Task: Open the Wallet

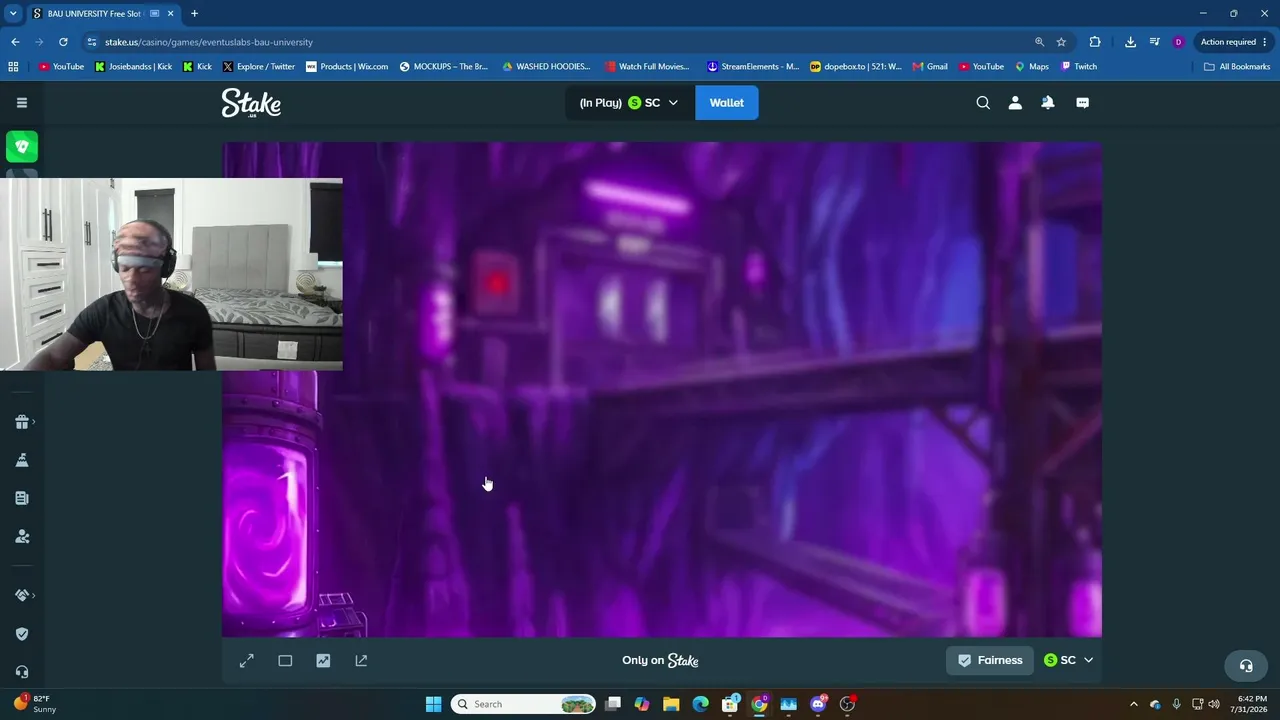Action: click(x=727, y=103)
